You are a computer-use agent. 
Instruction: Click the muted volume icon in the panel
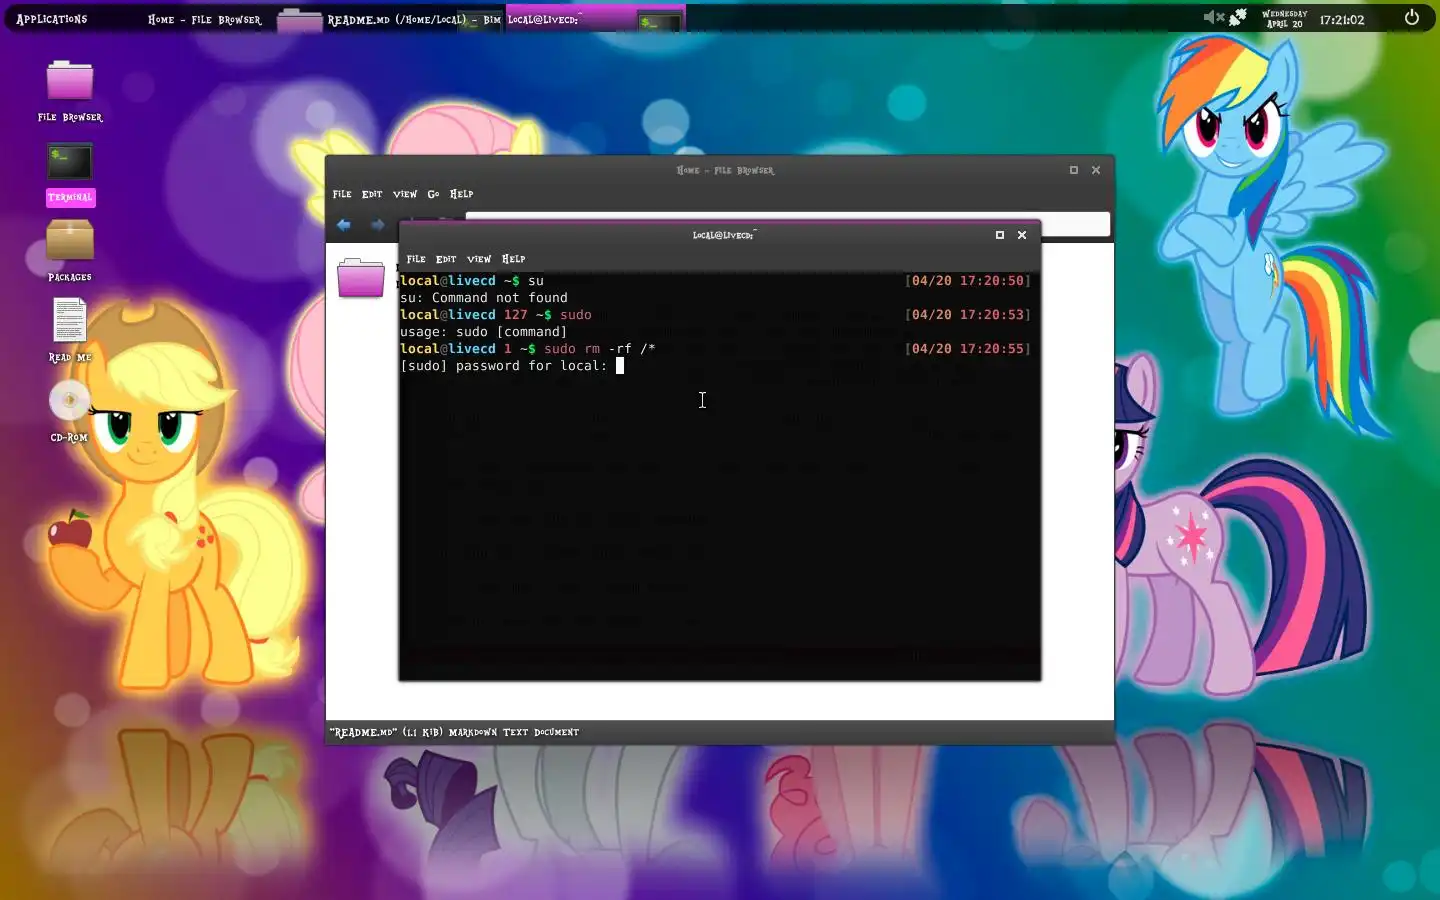click(x=1213, y=17)
